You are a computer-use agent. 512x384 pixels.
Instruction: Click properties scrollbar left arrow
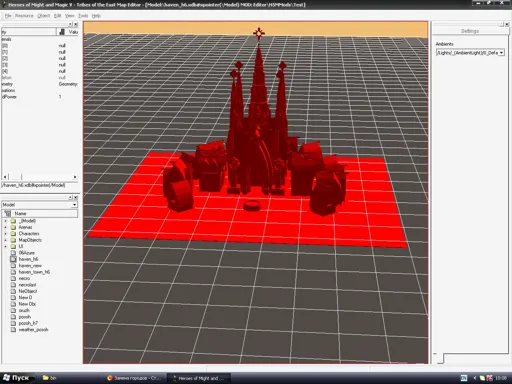point(5,177)
